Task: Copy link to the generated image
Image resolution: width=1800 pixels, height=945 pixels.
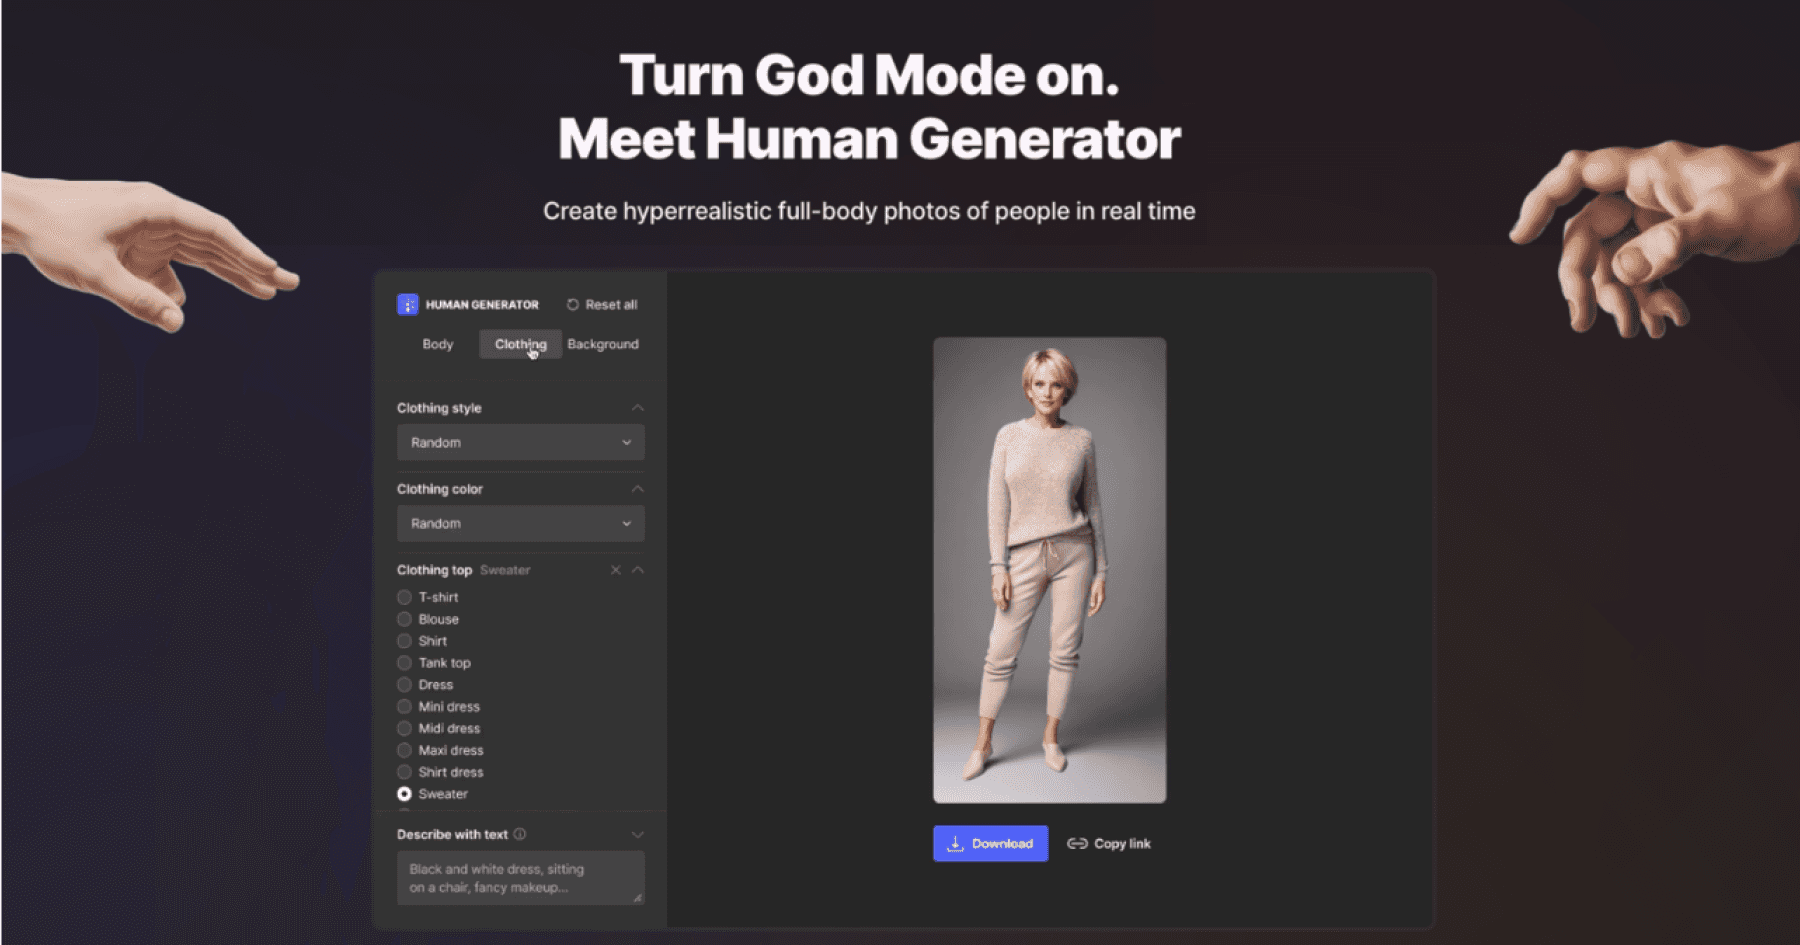Action: [x=1109, y=843]
